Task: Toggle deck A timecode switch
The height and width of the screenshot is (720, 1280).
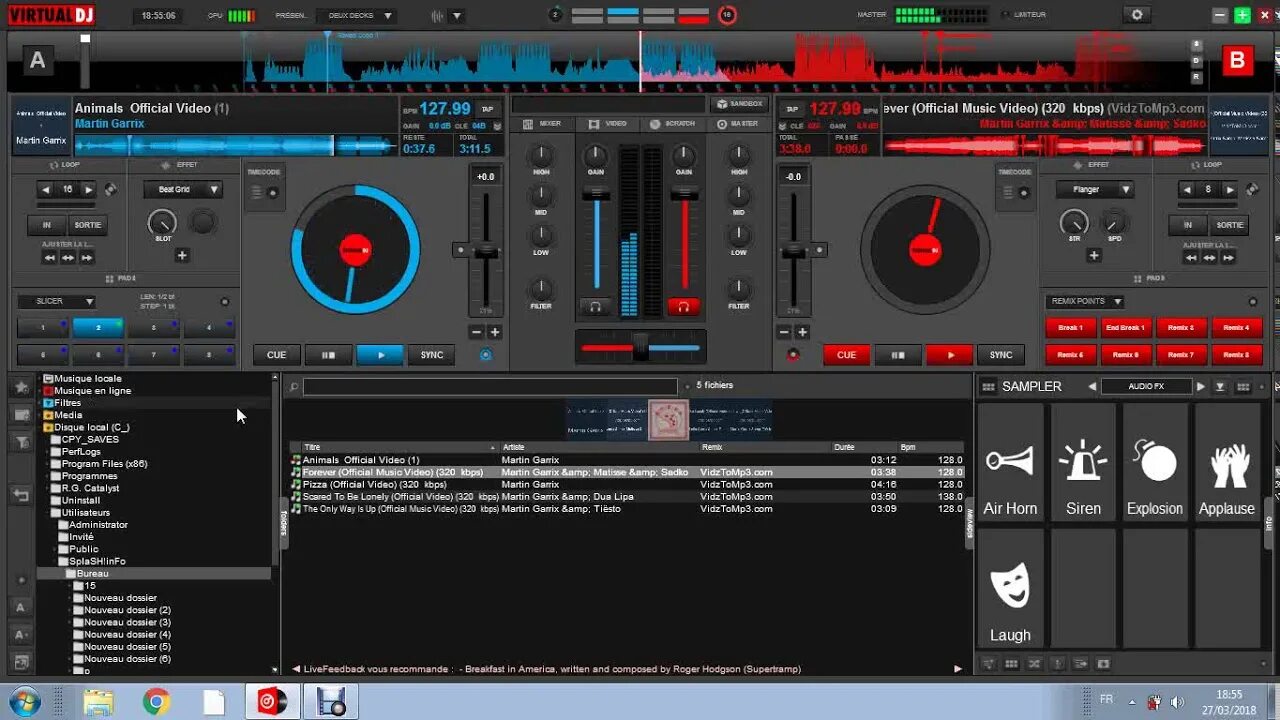Action: [x=272, y=193]
